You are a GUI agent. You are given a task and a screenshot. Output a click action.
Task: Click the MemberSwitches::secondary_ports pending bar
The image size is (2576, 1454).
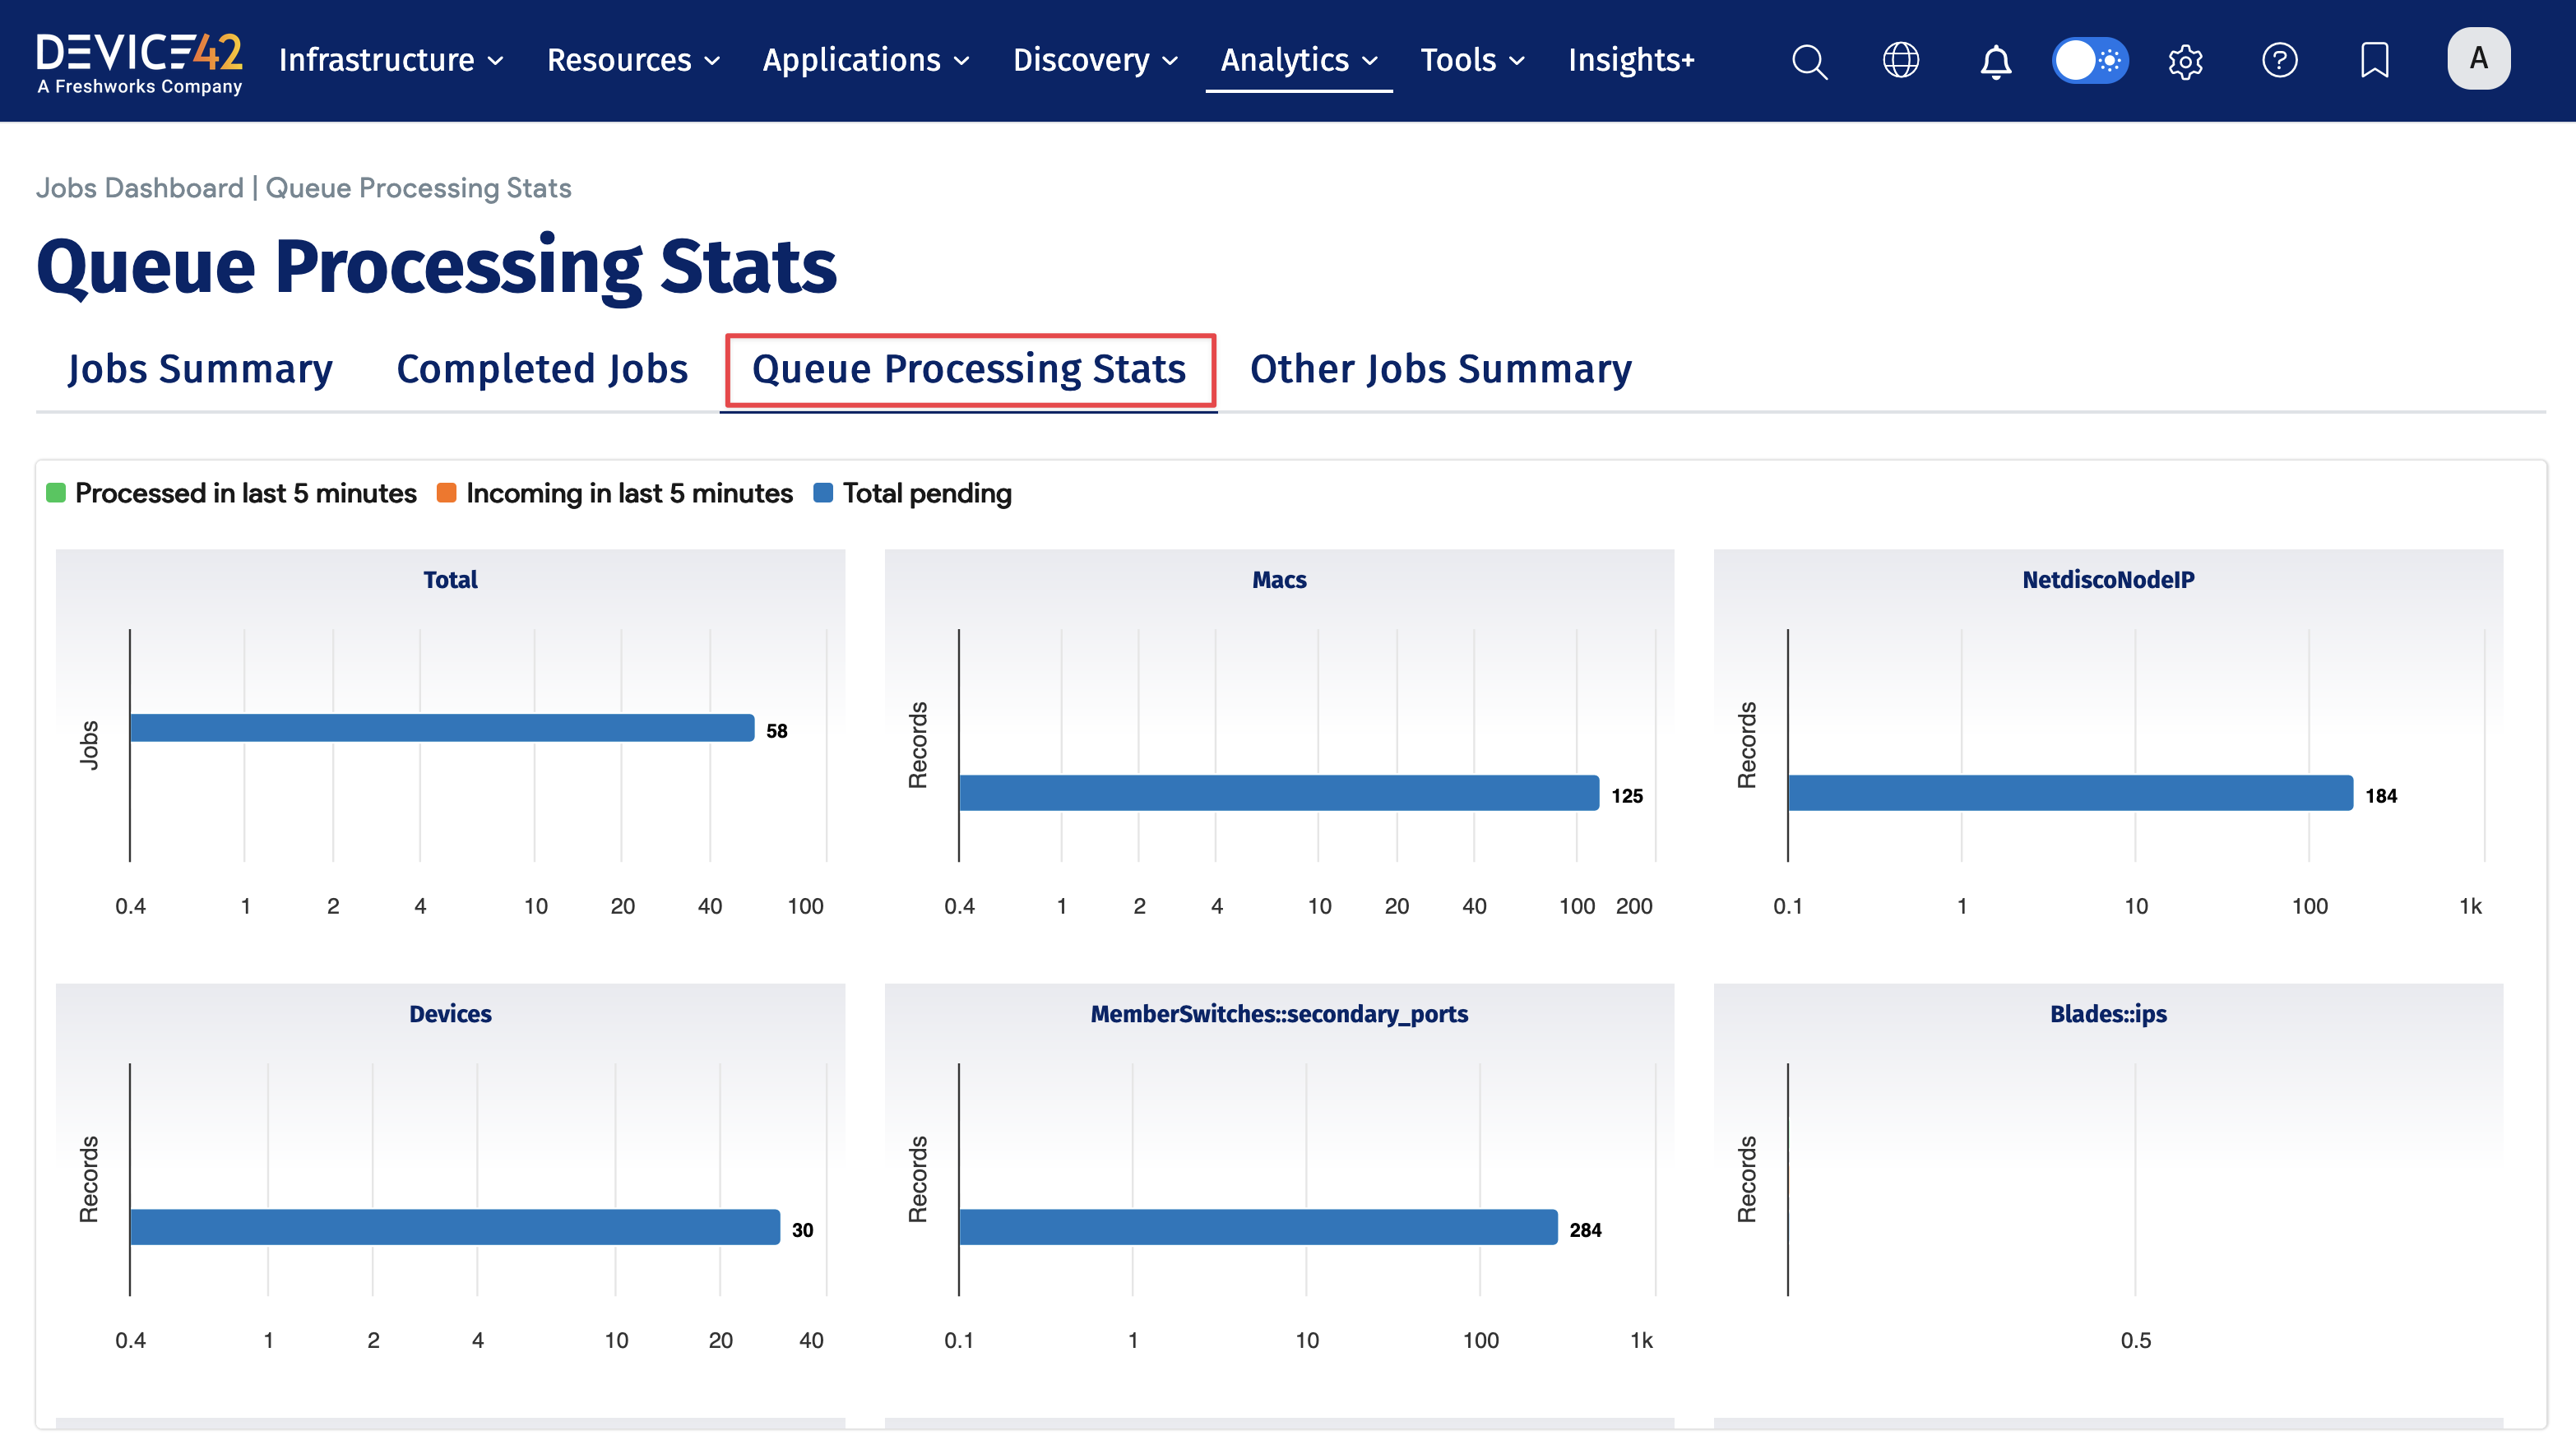[1258, 1227]
